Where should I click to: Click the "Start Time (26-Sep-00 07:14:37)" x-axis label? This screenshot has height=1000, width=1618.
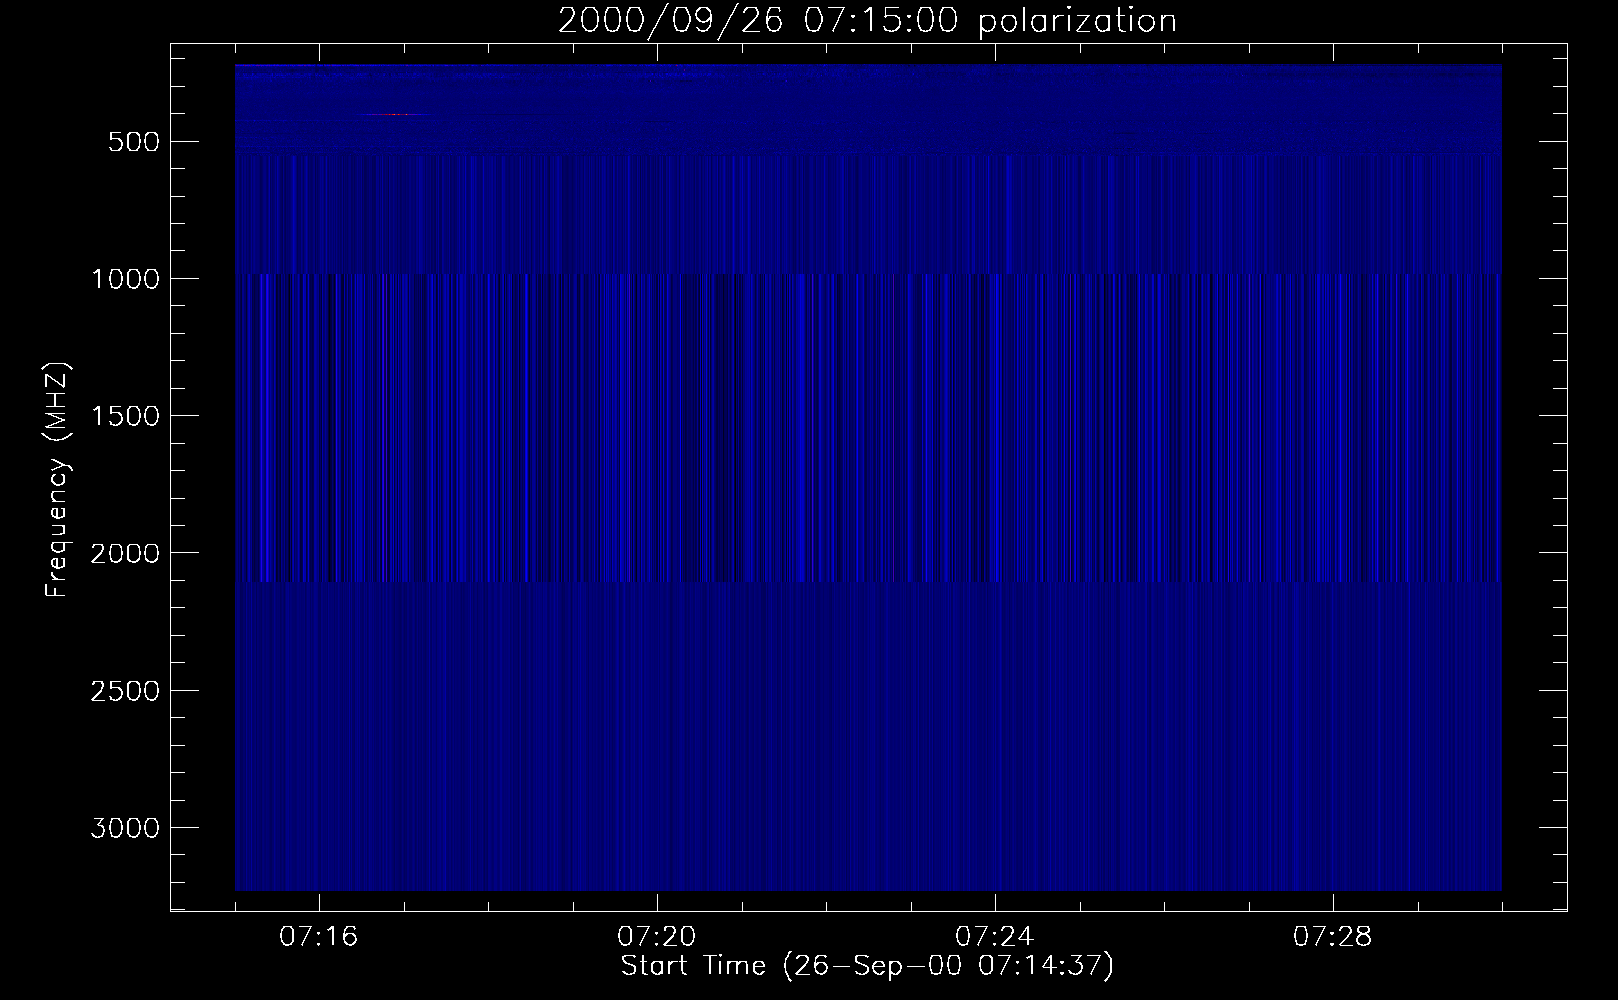(x=867, y=966)
